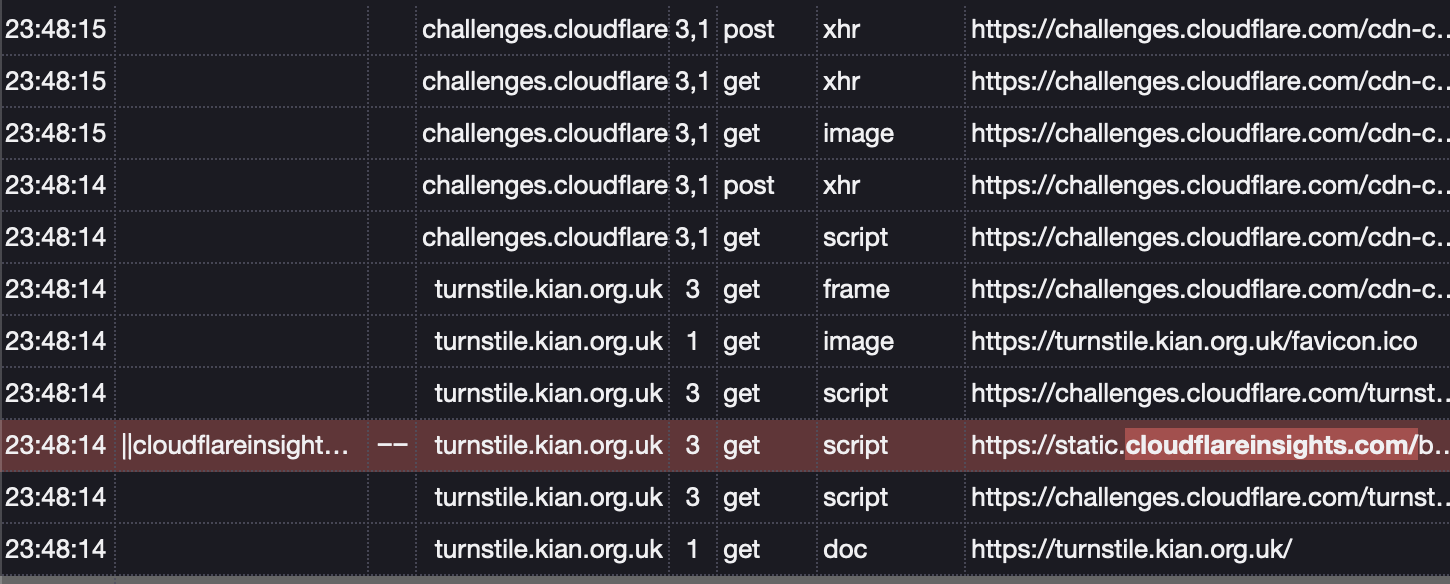Click the 3,1 counter on the script row
The image size is (1450, 584).
click(x=692, y=237)
